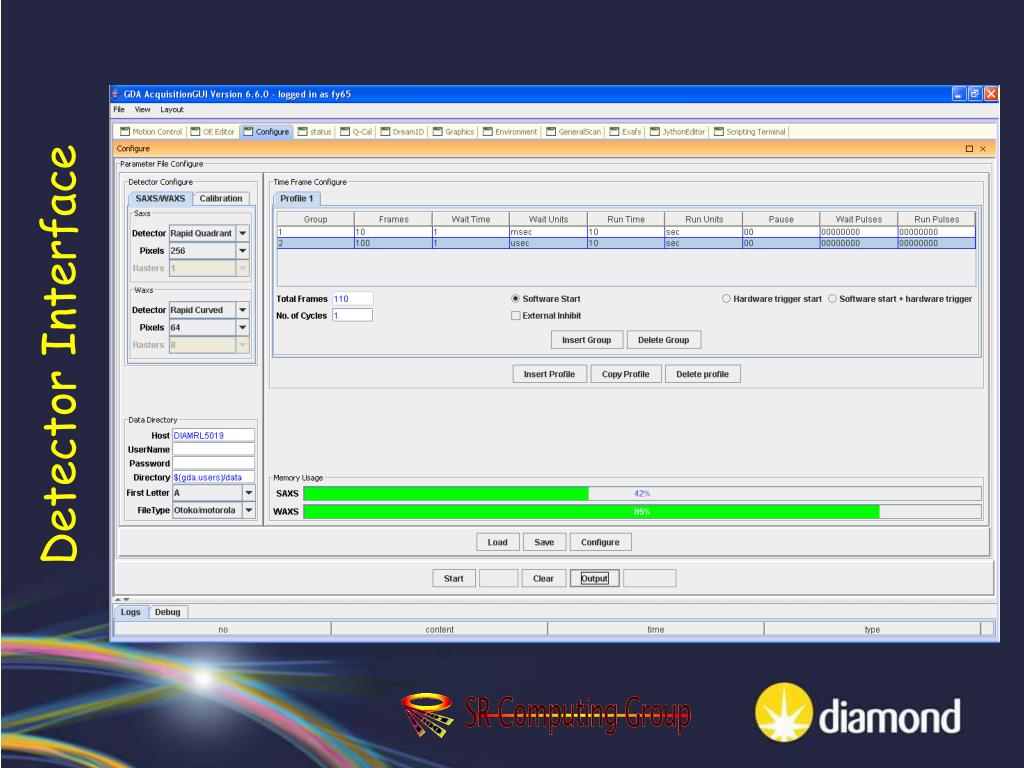Open Waxs Pixels dropdown showing 64
Screen dimensions: 1024x768
pyautogui.click(x=243, y=328)
